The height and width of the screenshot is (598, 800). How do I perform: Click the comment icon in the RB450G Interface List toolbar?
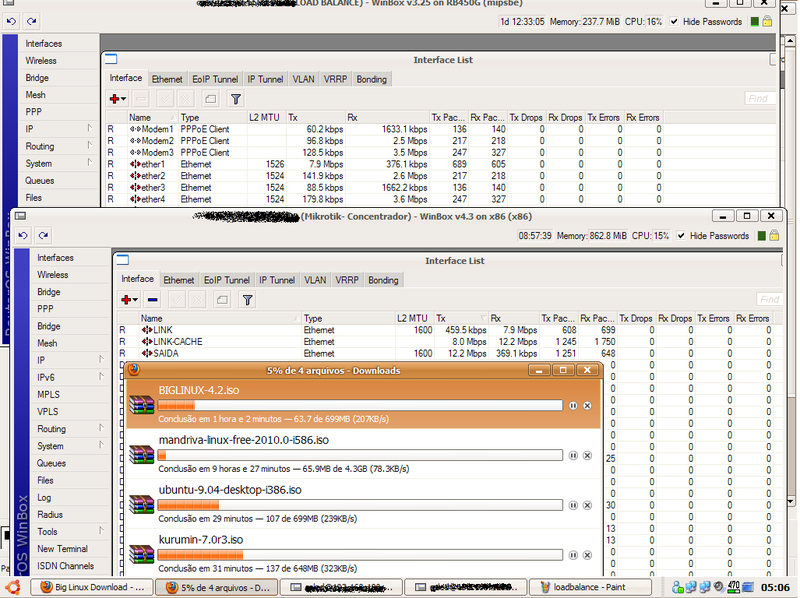pos(210,99)
